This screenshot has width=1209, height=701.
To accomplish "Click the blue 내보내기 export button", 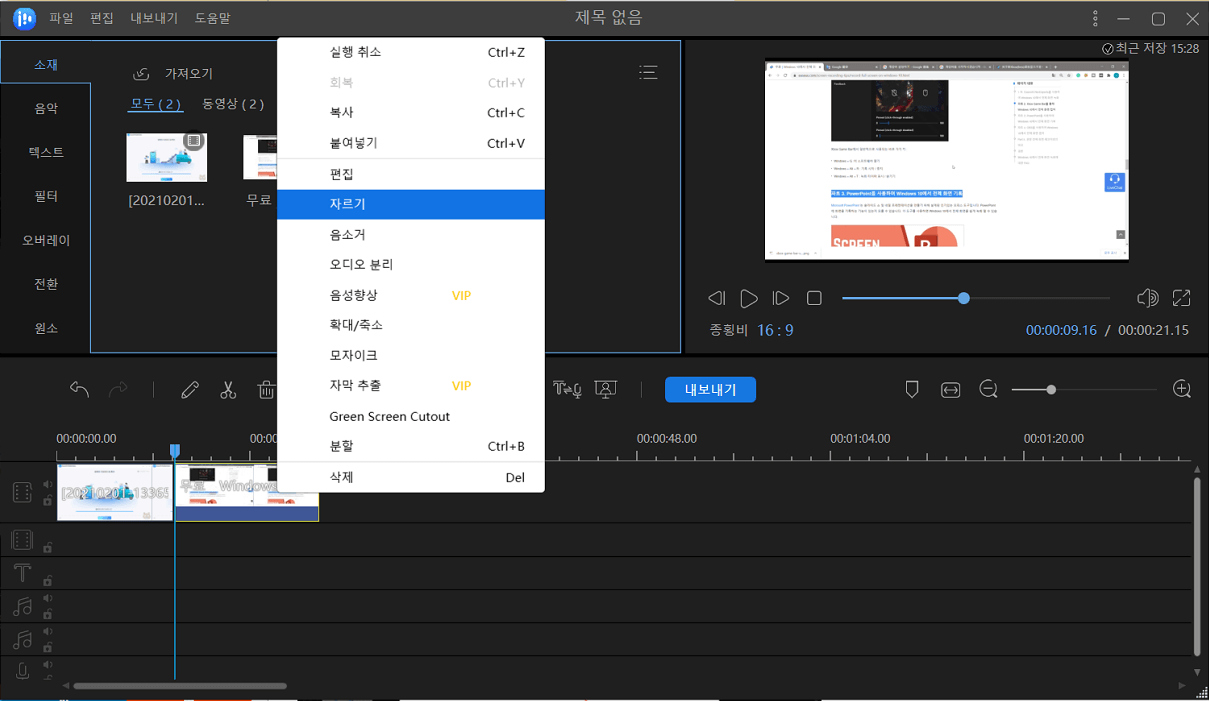I will click(x=710, y=390).
